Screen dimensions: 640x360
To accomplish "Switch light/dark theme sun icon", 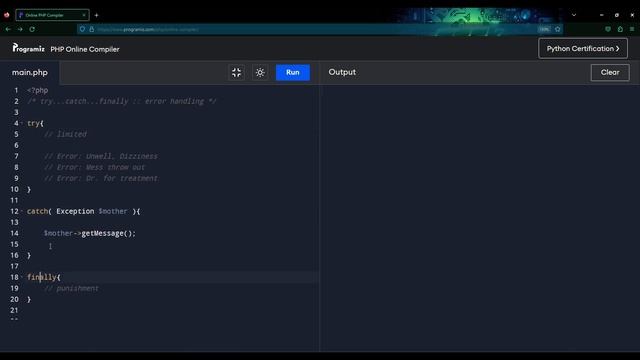I will pos(260,73).
